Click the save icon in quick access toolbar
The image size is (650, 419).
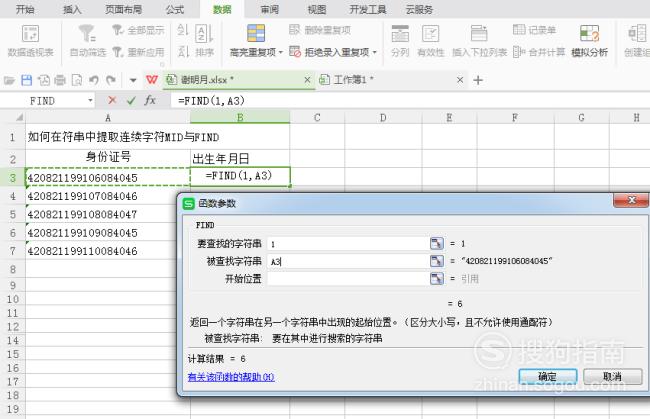pyautogui.click(x=27, y=80)
